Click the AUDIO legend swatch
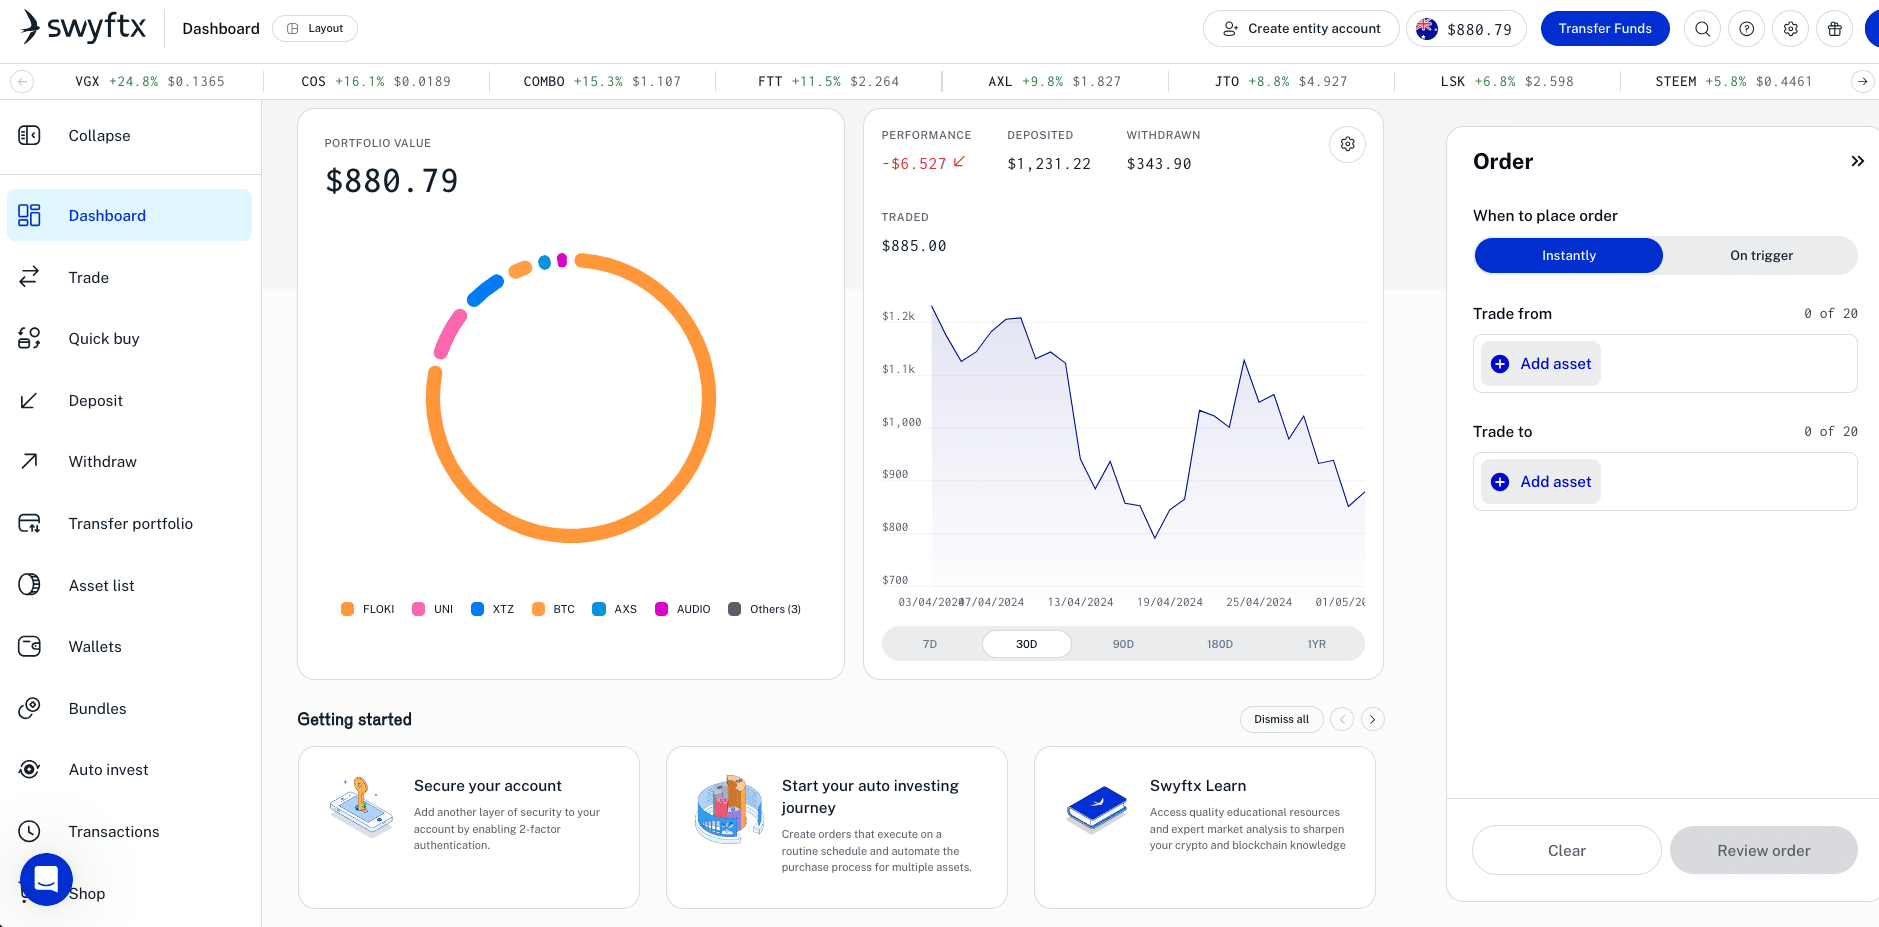This screenshot has height=927, width=1879. click(661, 609)
